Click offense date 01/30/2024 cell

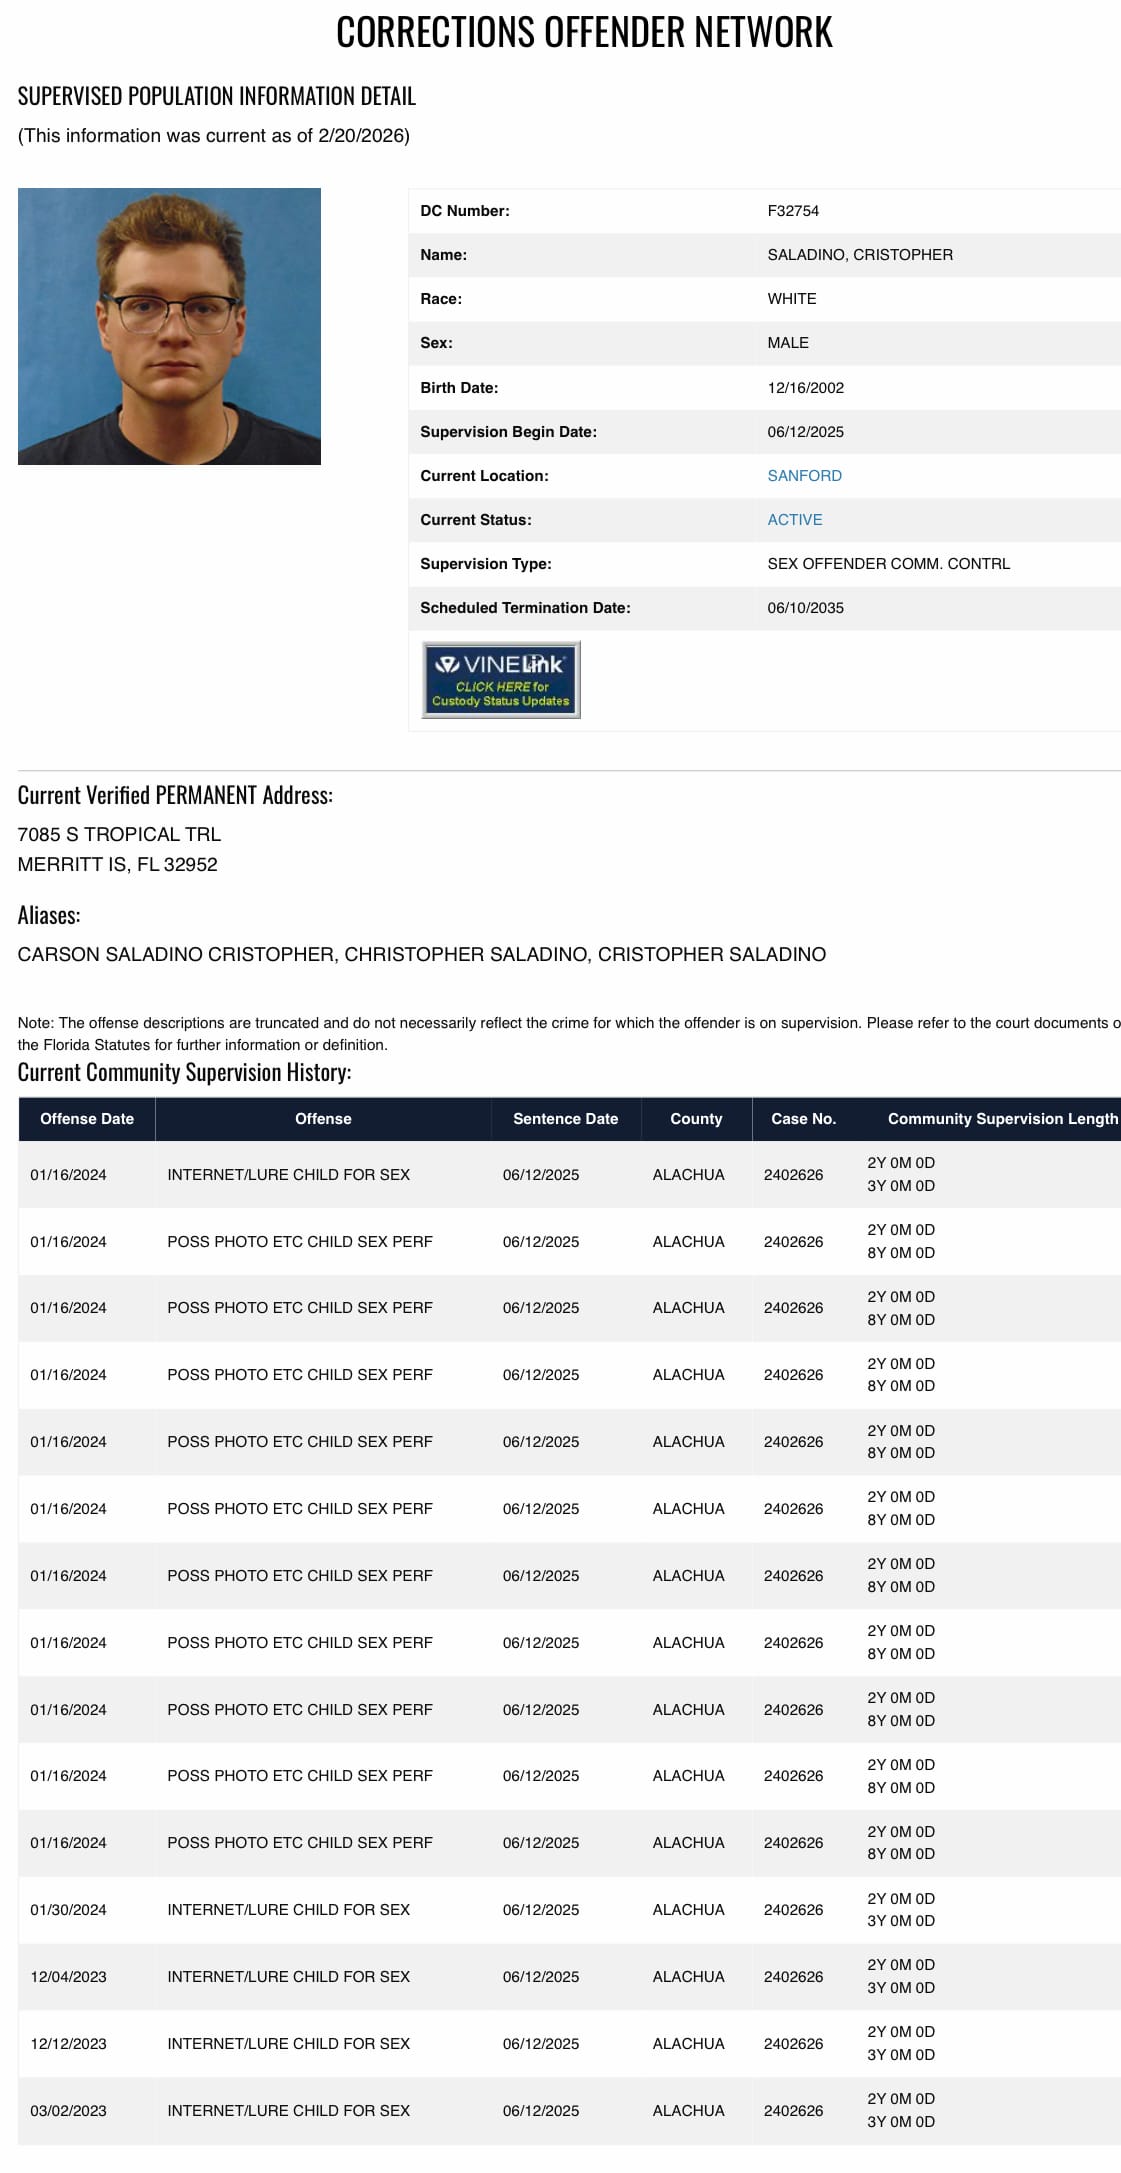click(68, 1910)
